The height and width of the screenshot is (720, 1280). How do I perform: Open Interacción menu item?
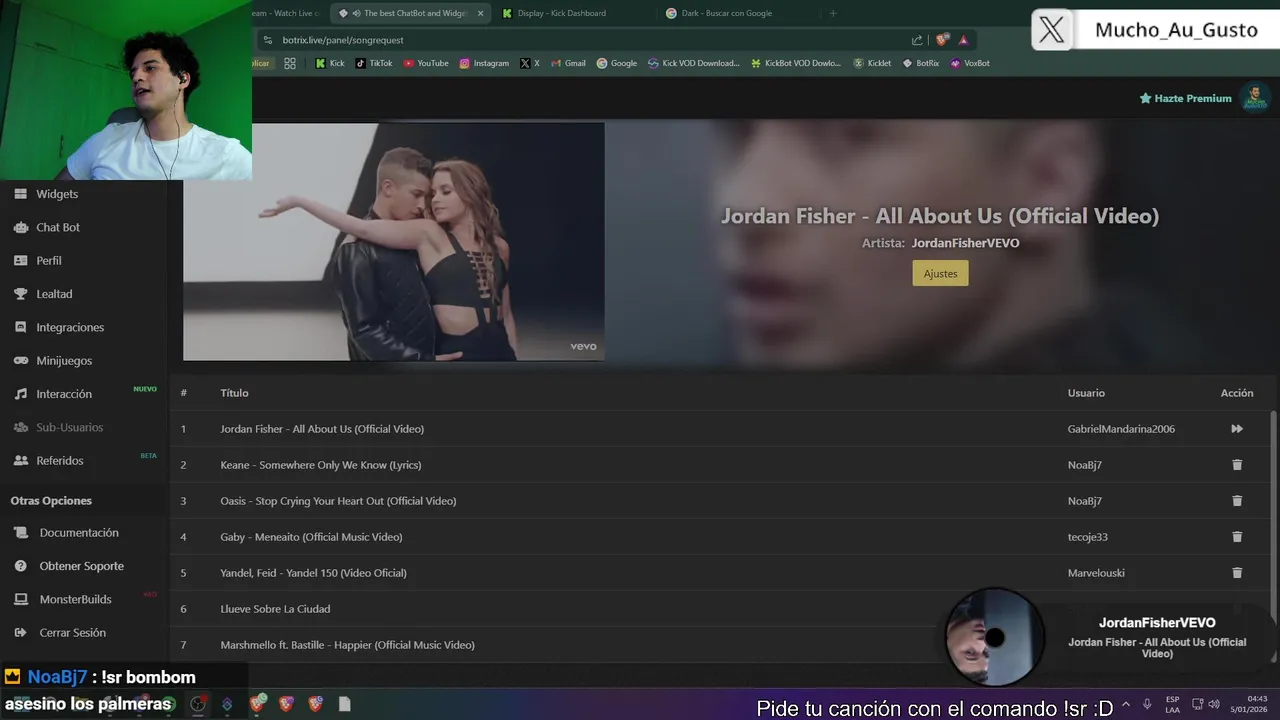point(64,394)
